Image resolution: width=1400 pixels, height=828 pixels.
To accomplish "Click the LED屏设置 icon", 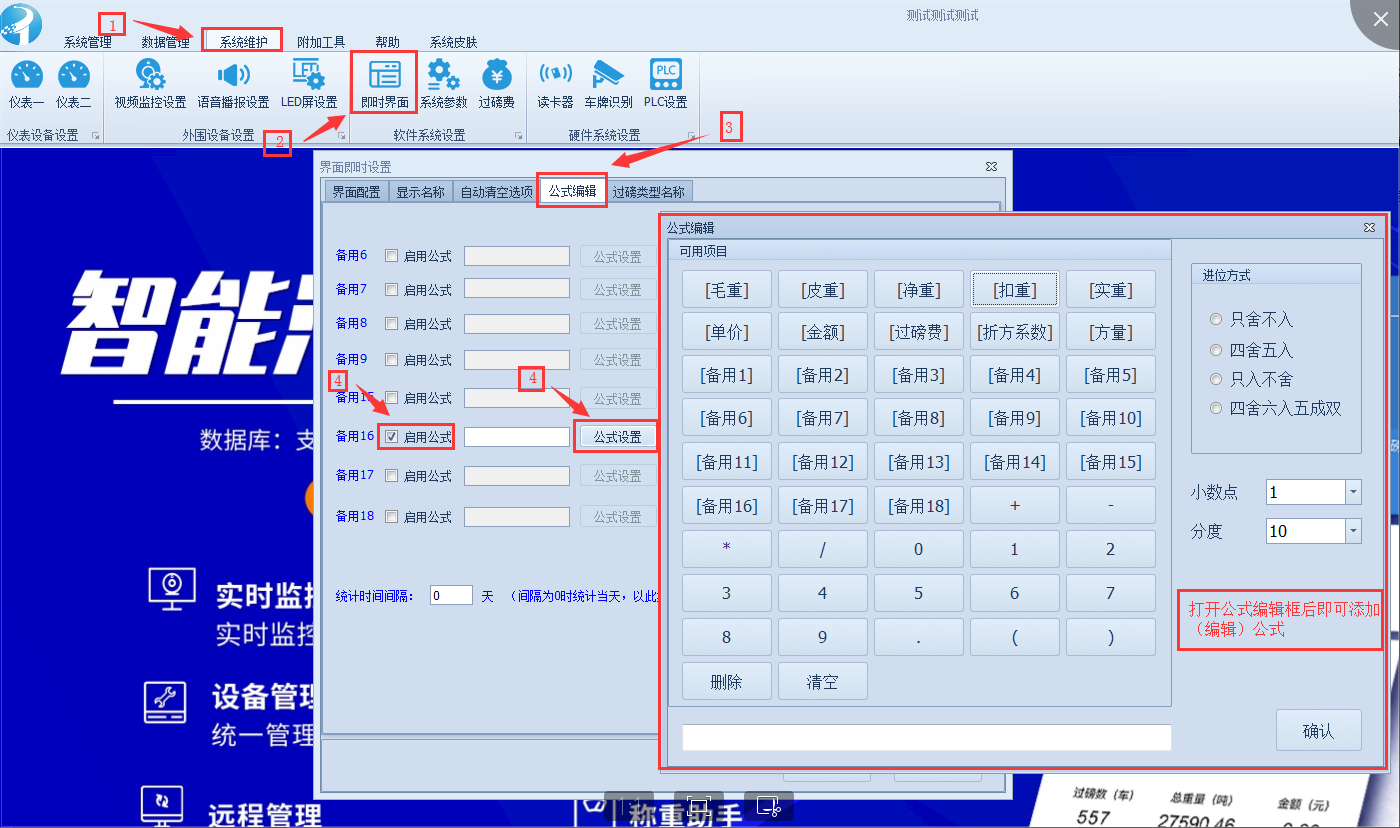I will tap(309, 83).
